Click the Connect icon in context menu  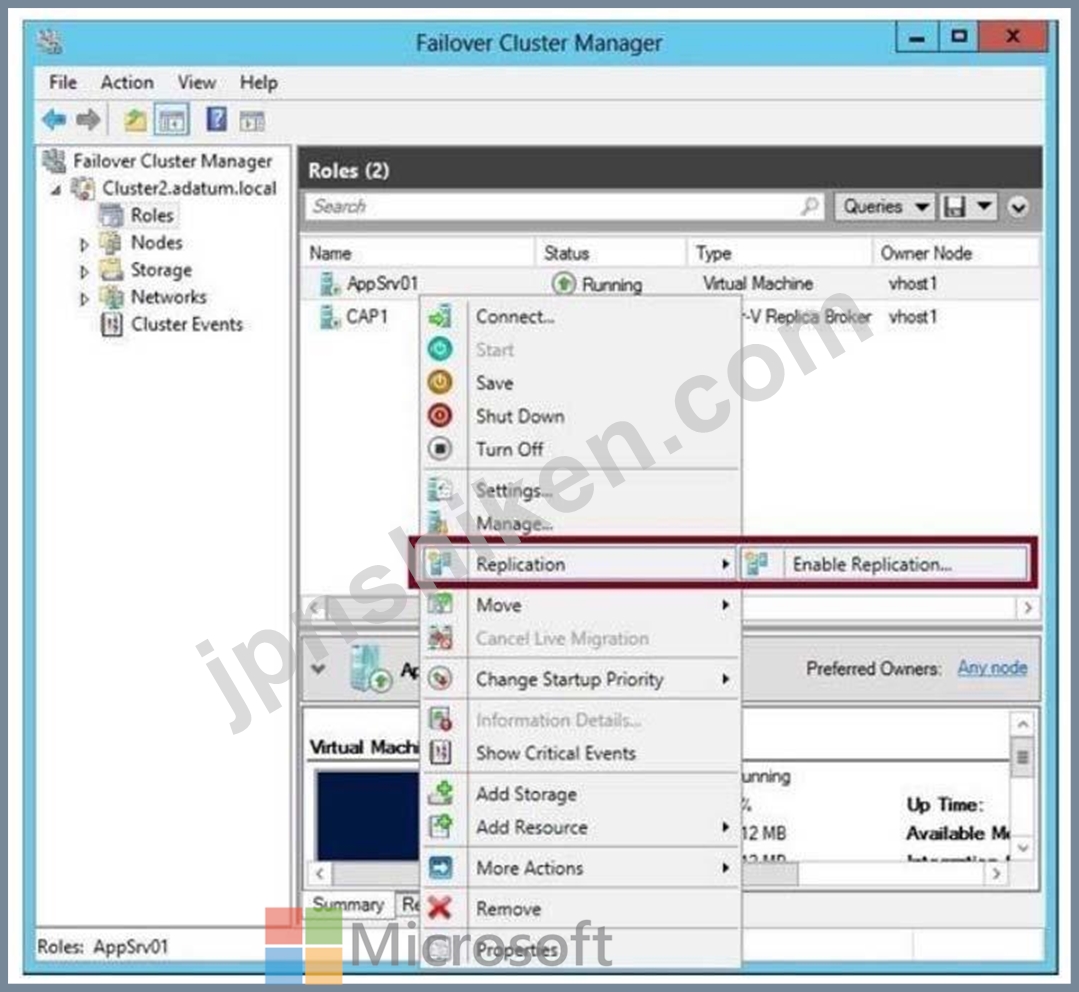click(440, 317)
